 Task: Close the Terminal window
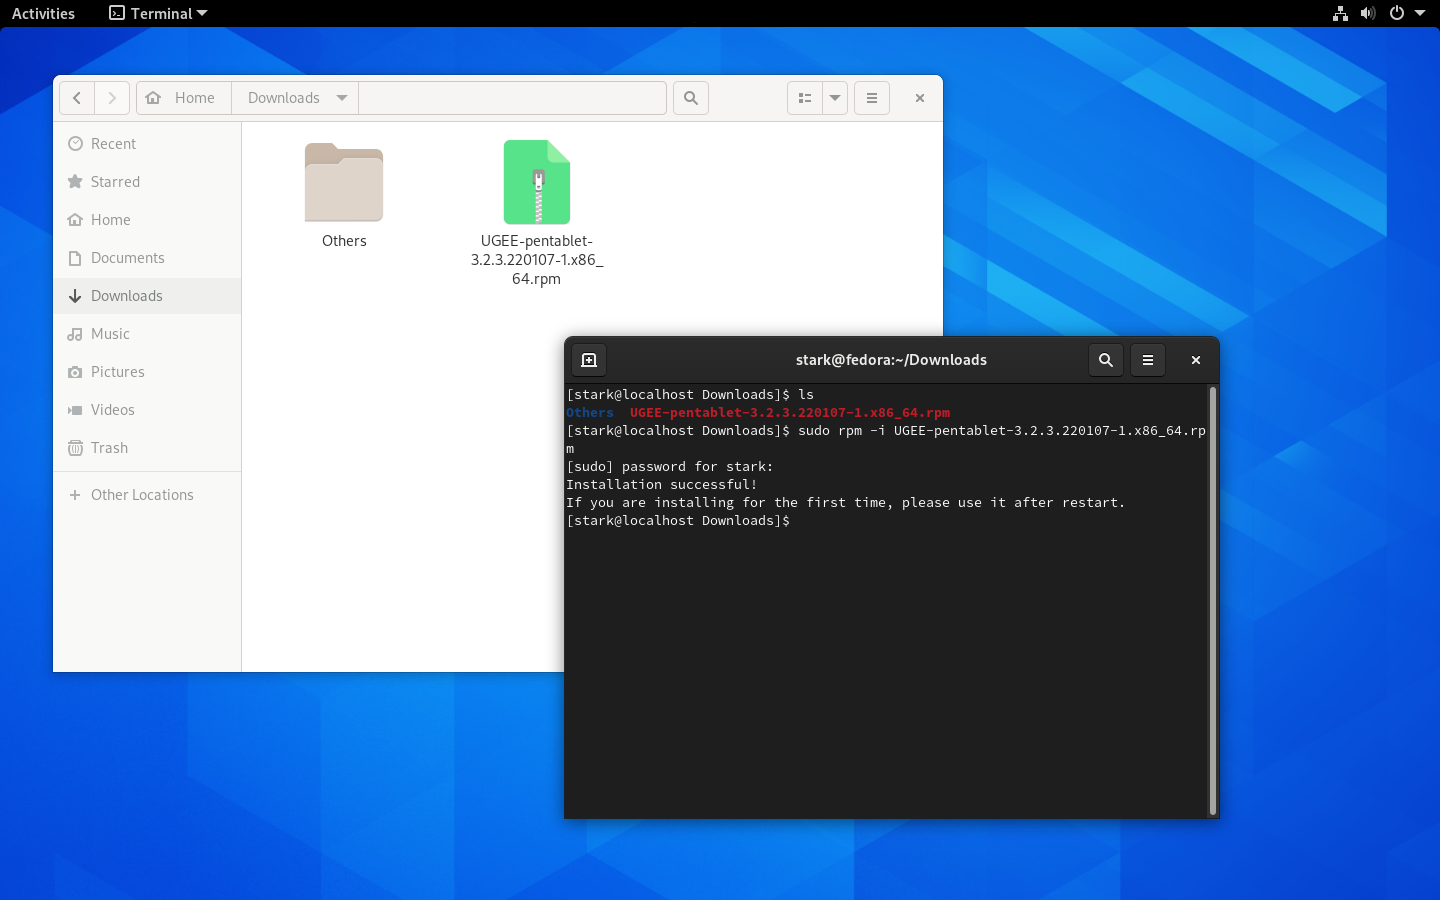coord(1196,360)
